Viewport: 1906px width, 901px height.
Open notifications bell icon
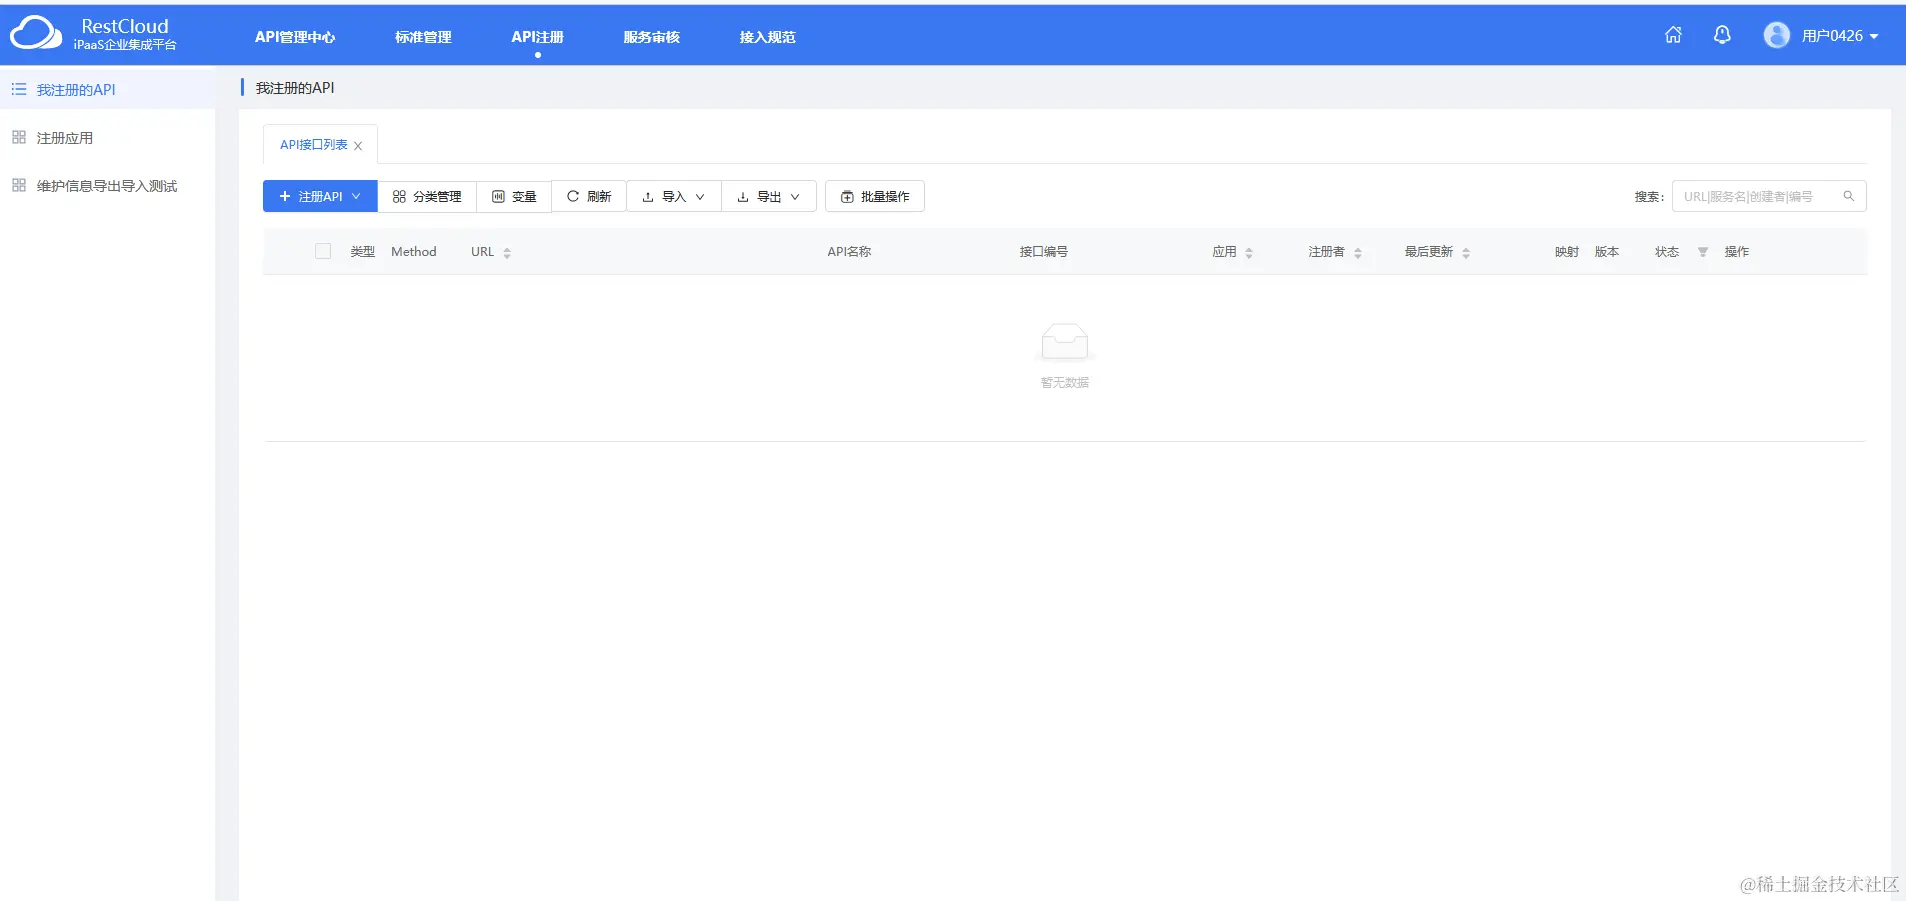[x=1722, y=35]
